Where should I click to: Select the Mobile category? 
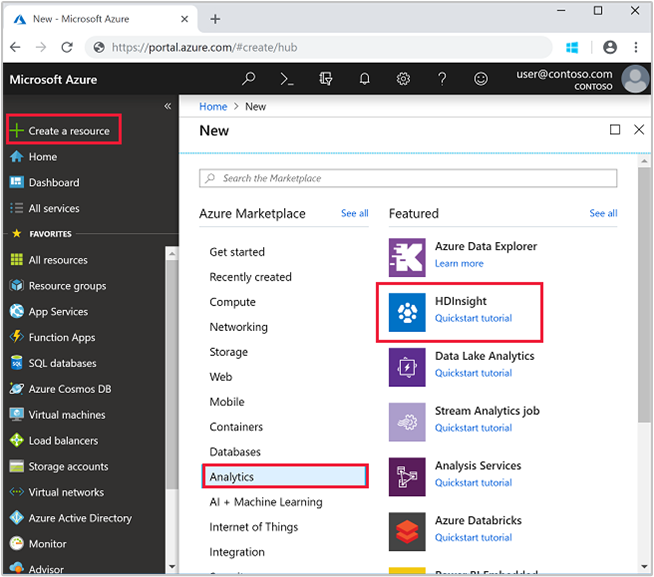point(227,402)
